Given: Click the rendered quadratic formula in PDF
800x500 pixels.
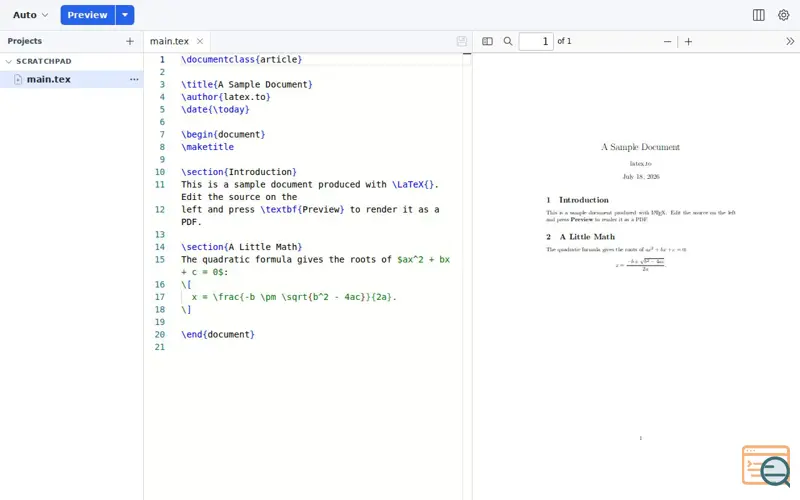Looking at the screenshot, I should [x=641, y=264].
